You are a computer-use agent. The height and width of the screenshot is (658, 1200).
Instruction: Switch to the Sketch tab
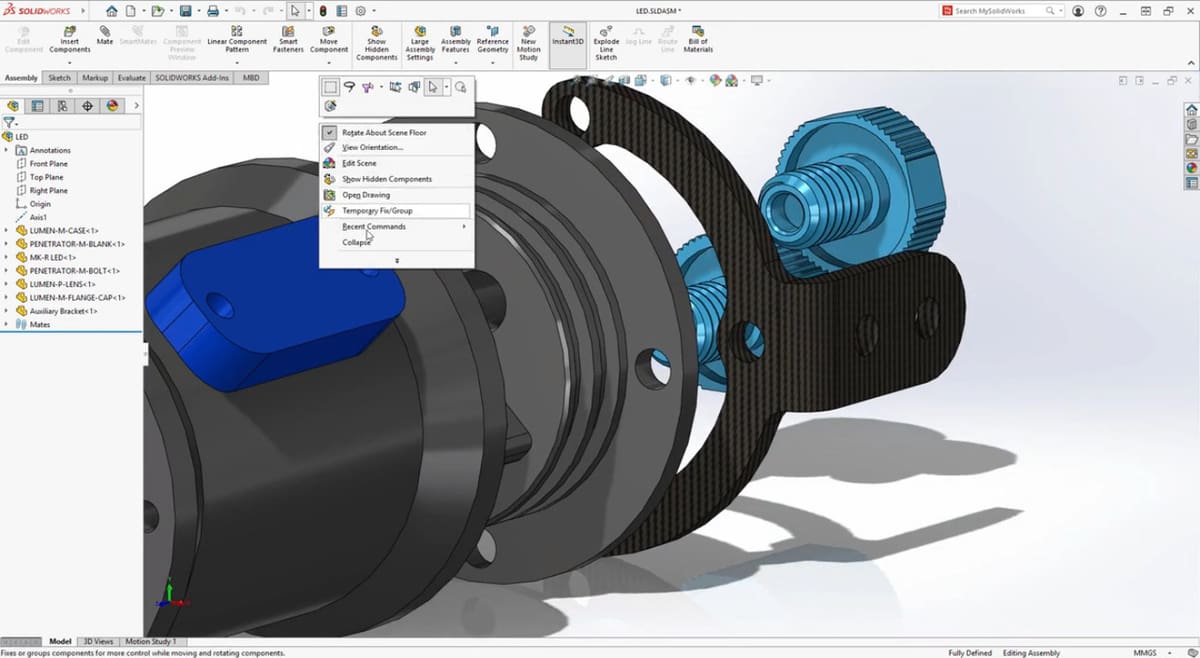[x=59, y=78]
